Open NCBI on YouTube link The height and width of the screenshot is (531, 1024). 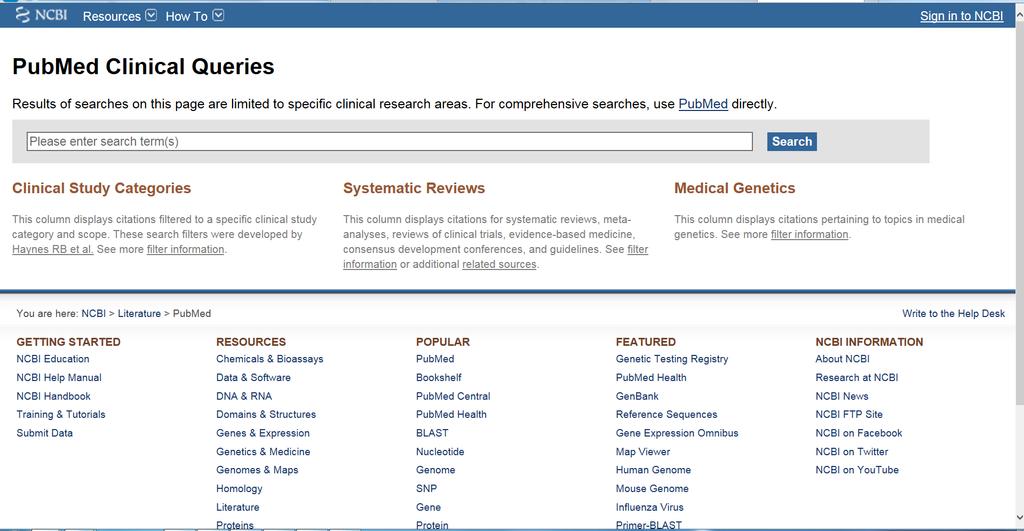(857, 470)
